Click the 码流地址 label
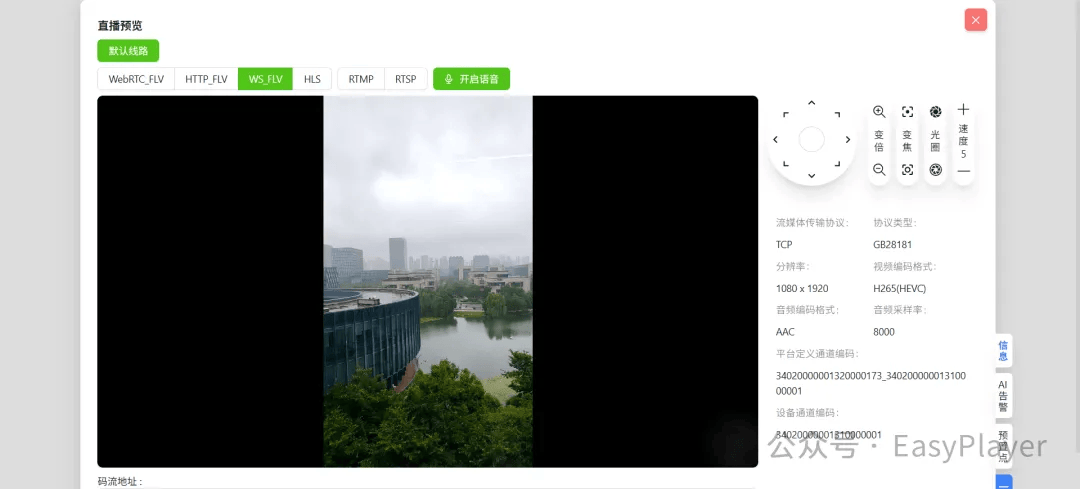 click(x=120, y=481)
